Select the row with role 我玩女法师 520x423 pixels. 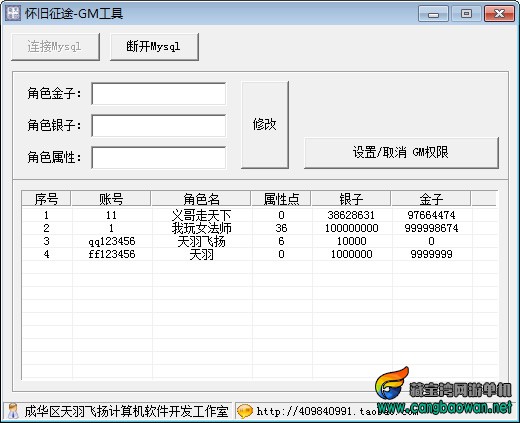pyautogui.click(x=259, y=228)
